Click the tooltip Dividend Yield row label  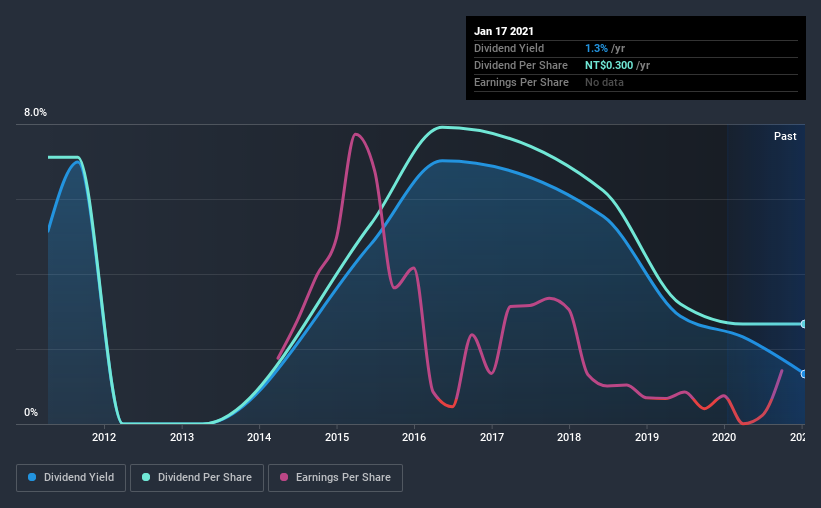pyautogui.click(x=509, y=48)
